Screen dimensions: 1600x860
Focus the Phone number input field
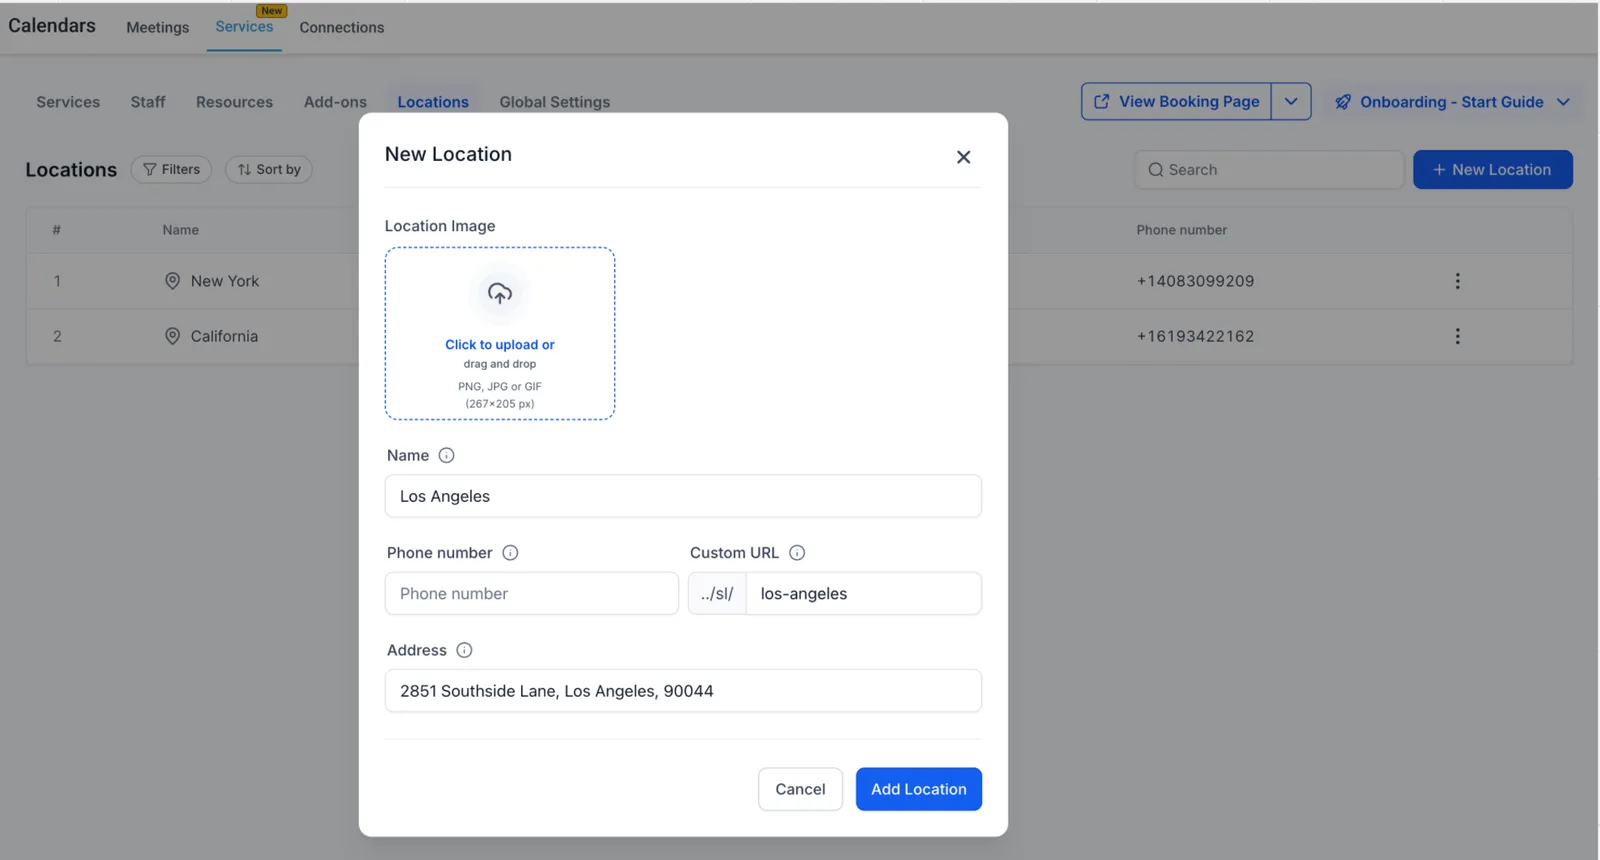[x=532, y=594]
